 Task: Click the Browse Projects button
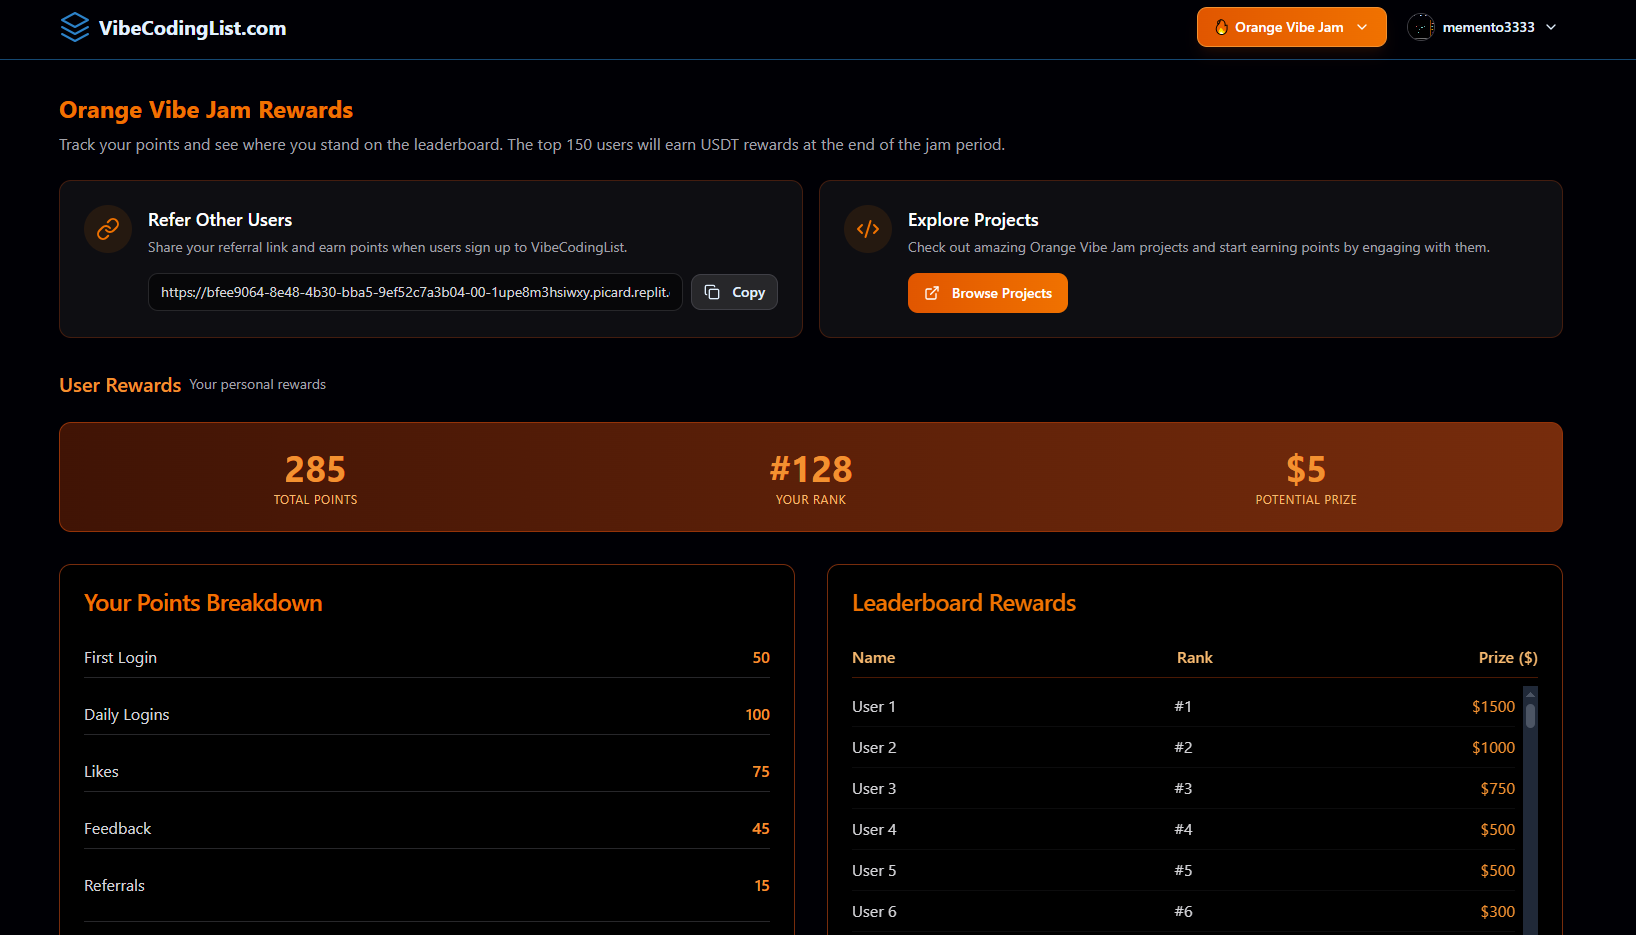(x=987, y=293)
